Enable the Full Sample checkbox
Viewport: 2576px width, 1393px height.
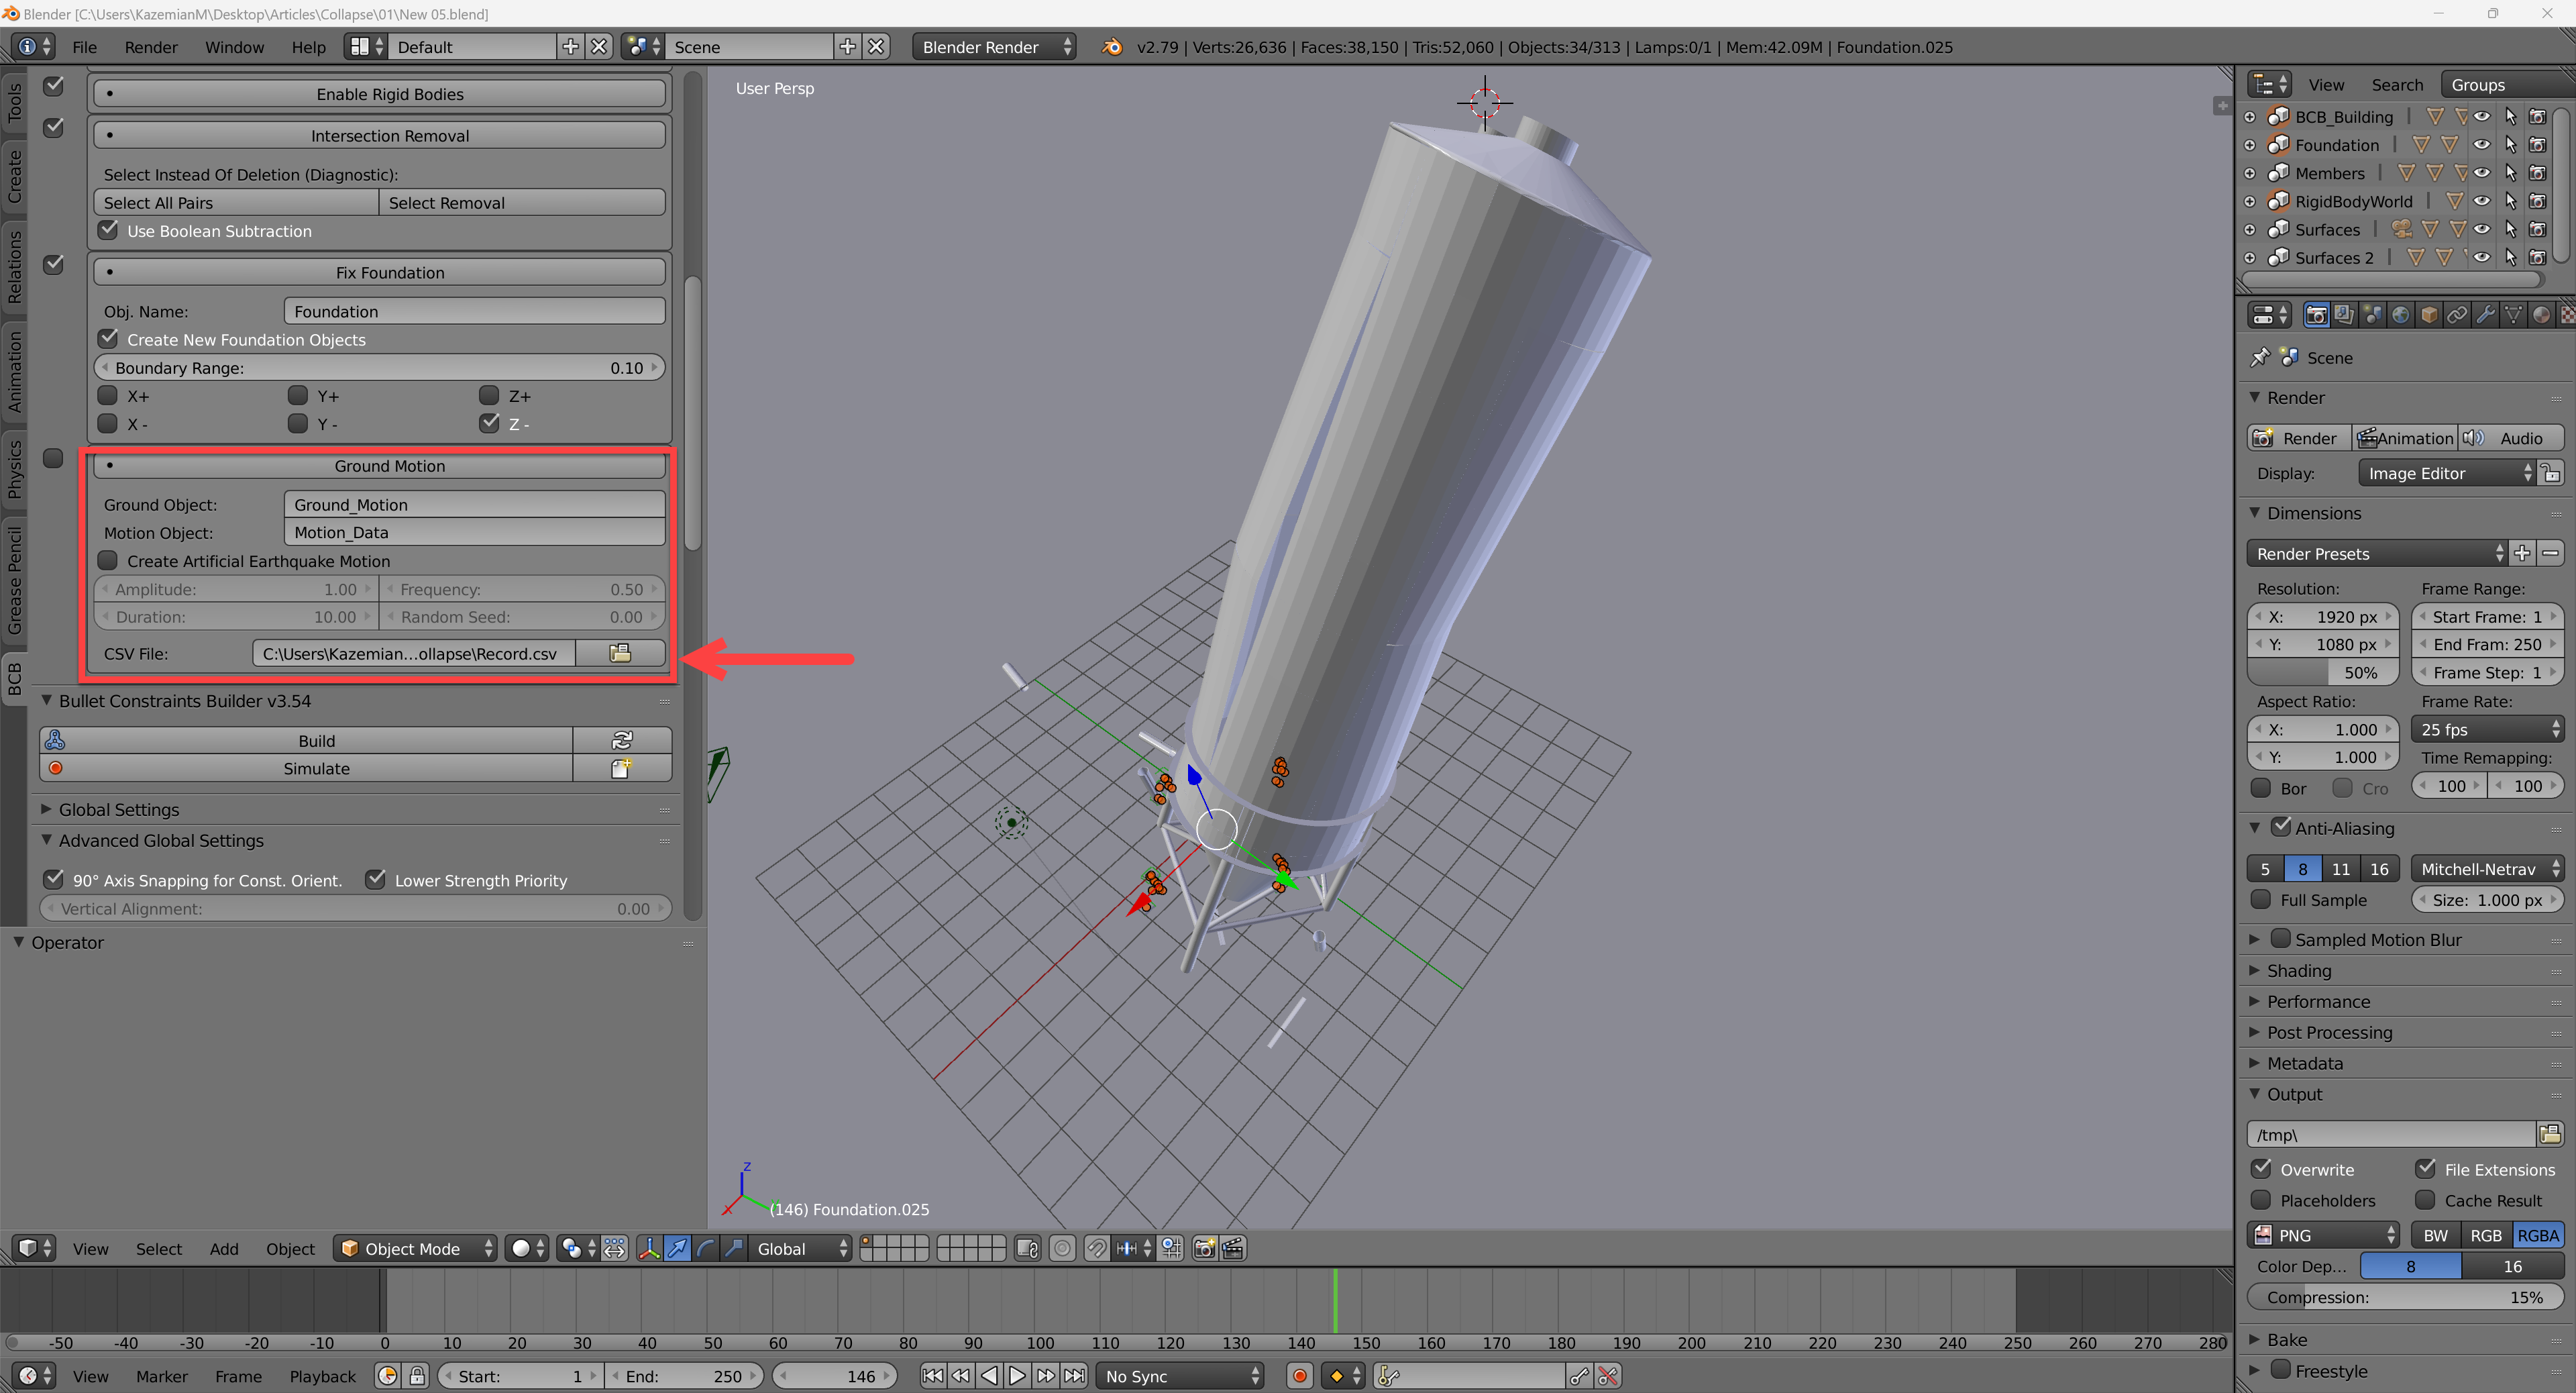tap(2261, 900)
